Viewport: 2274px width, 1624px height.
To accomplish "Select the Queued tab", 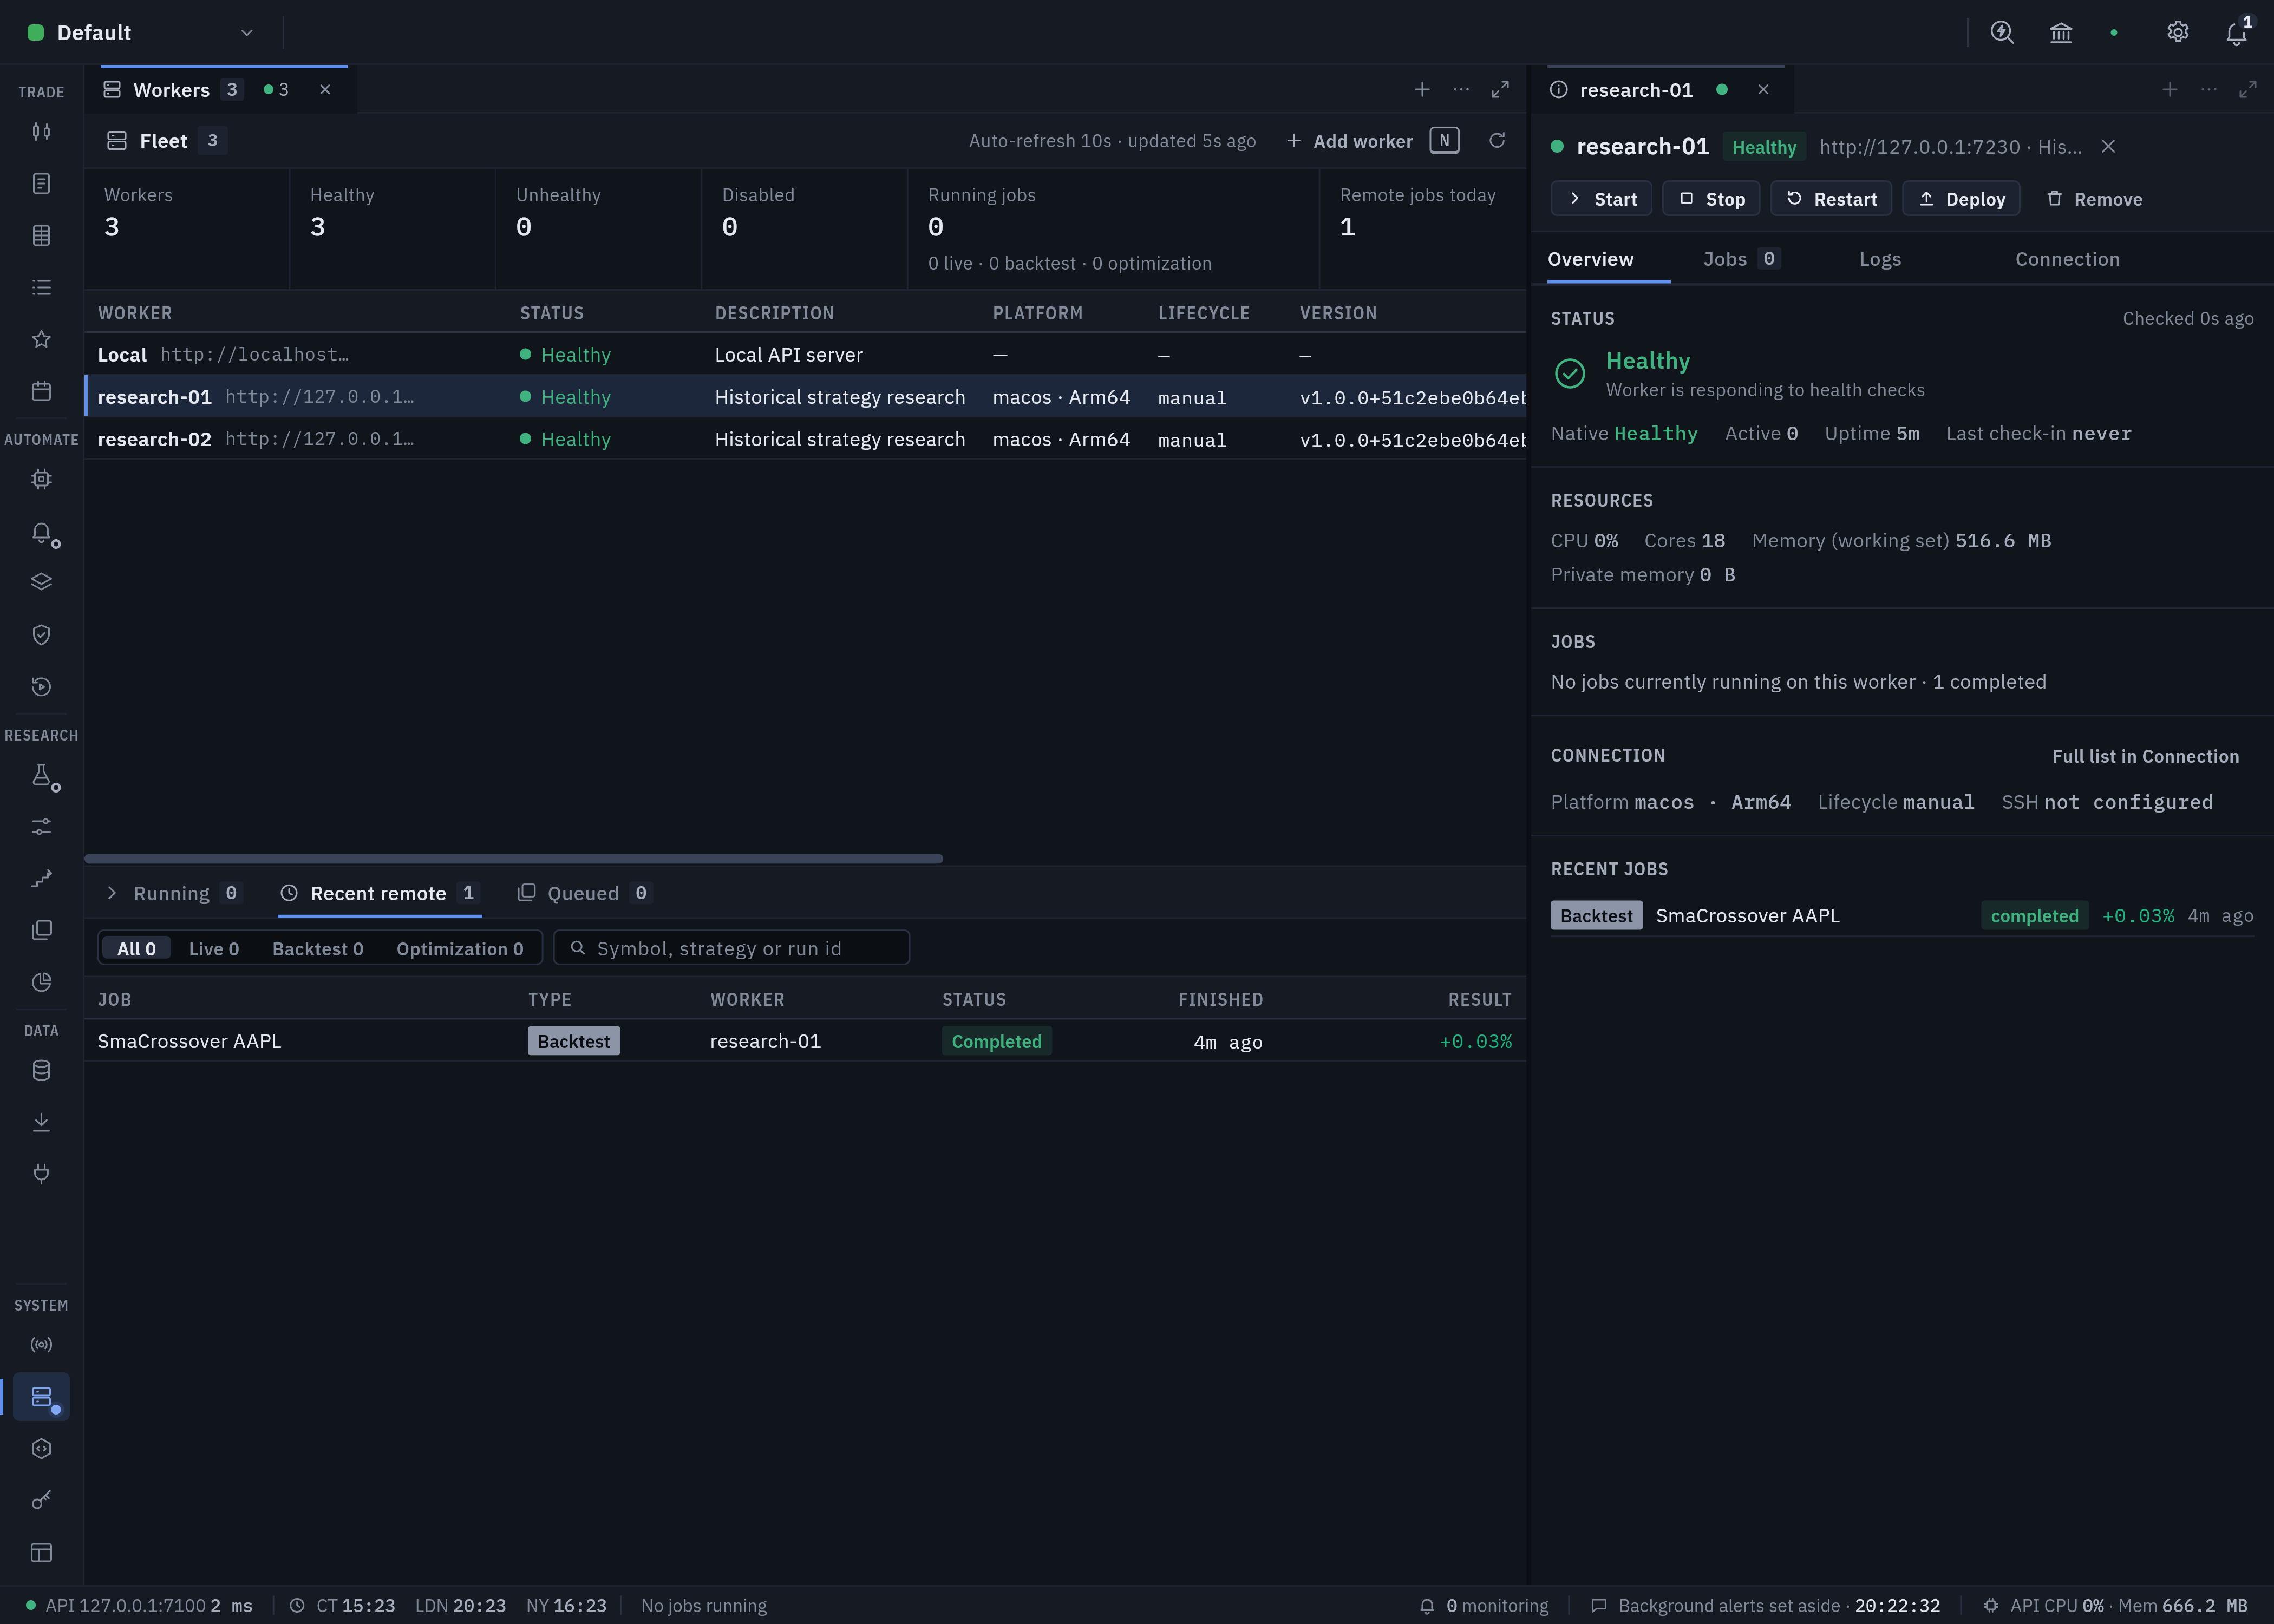I will point(584,893).
